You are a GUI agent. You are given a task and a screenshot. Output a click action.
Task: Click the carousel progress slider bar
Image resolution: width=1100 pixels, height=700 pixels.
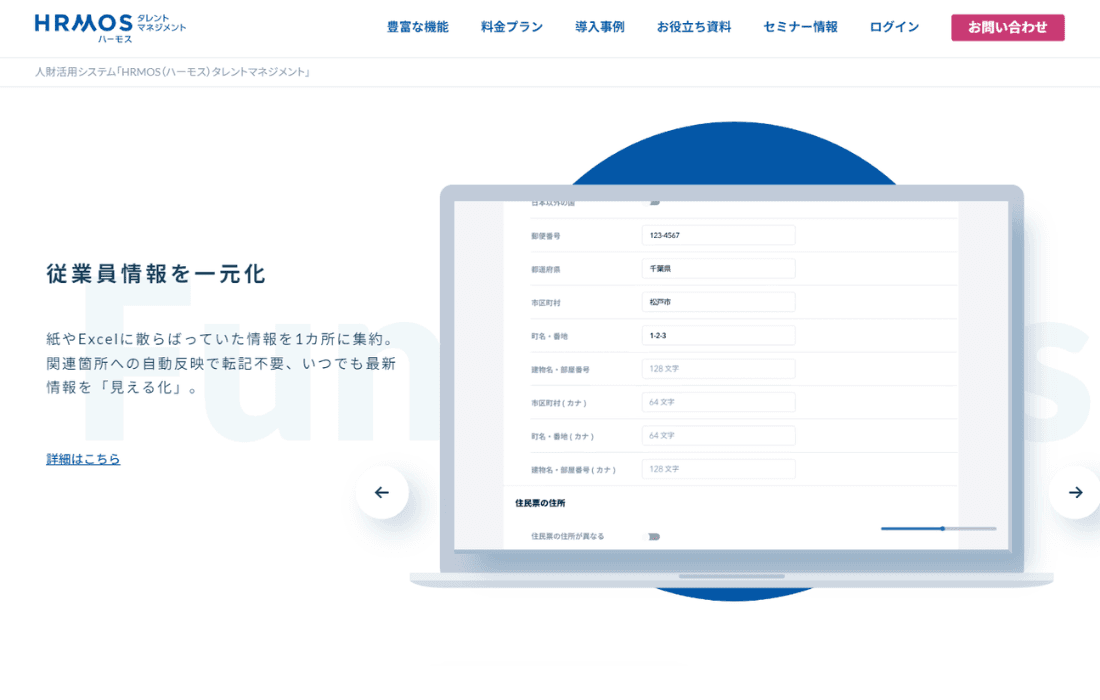tap(939, 528)
